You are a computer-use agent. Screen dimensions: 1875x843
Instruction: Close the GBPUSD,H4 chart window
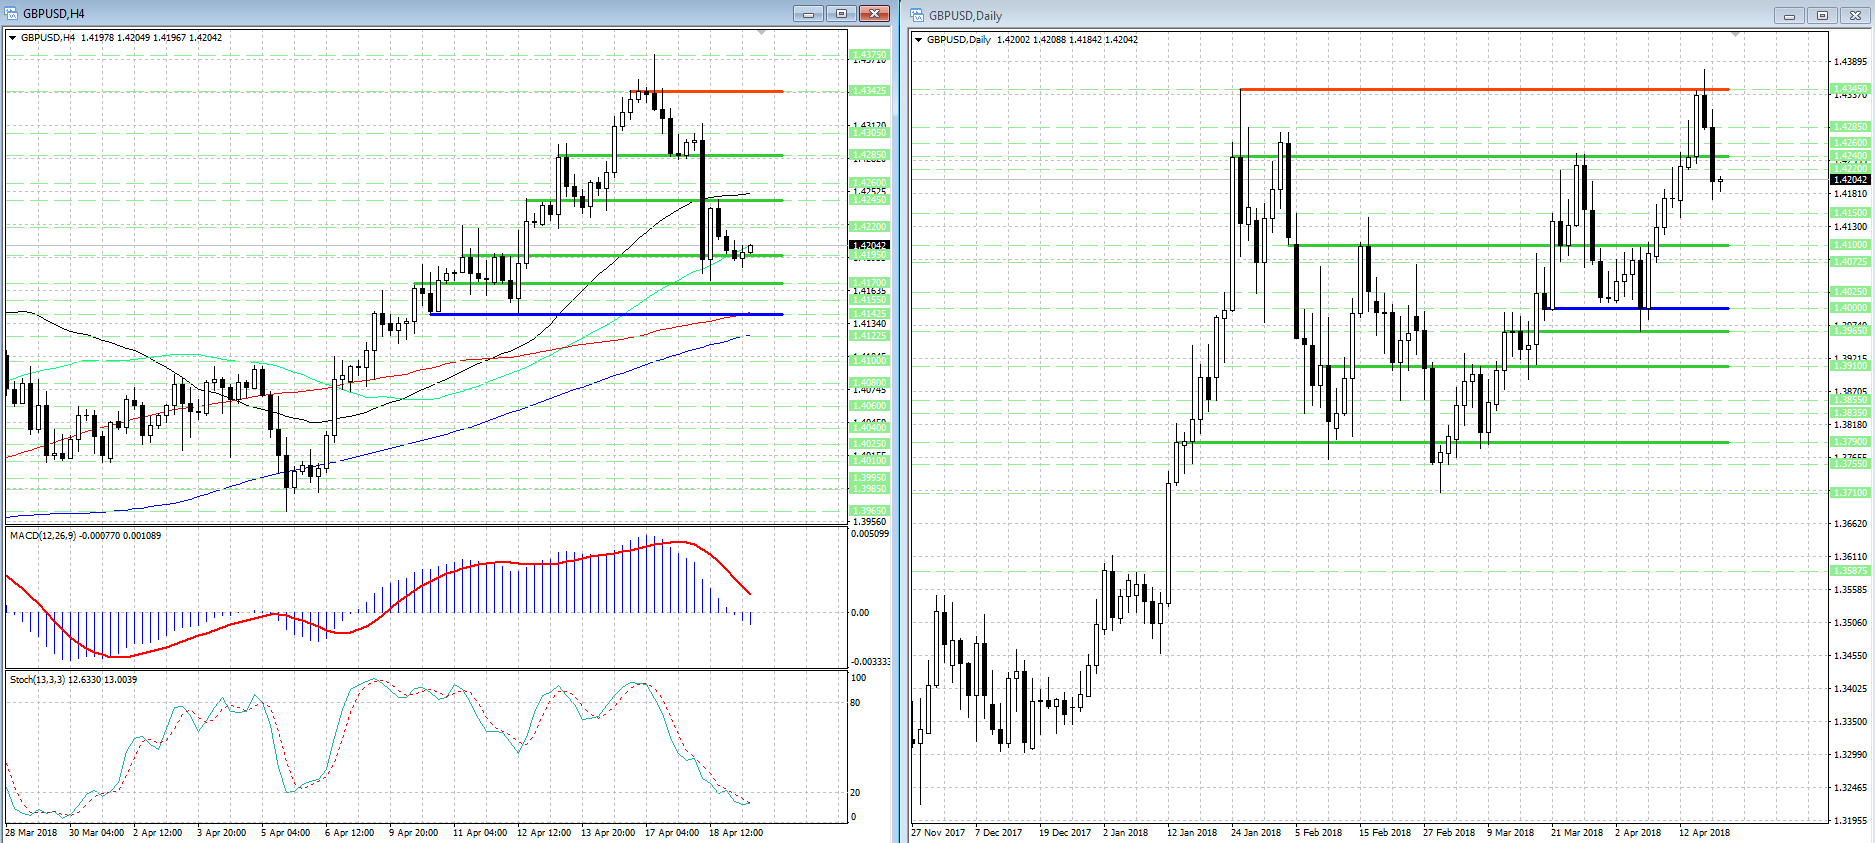(874, 13)
